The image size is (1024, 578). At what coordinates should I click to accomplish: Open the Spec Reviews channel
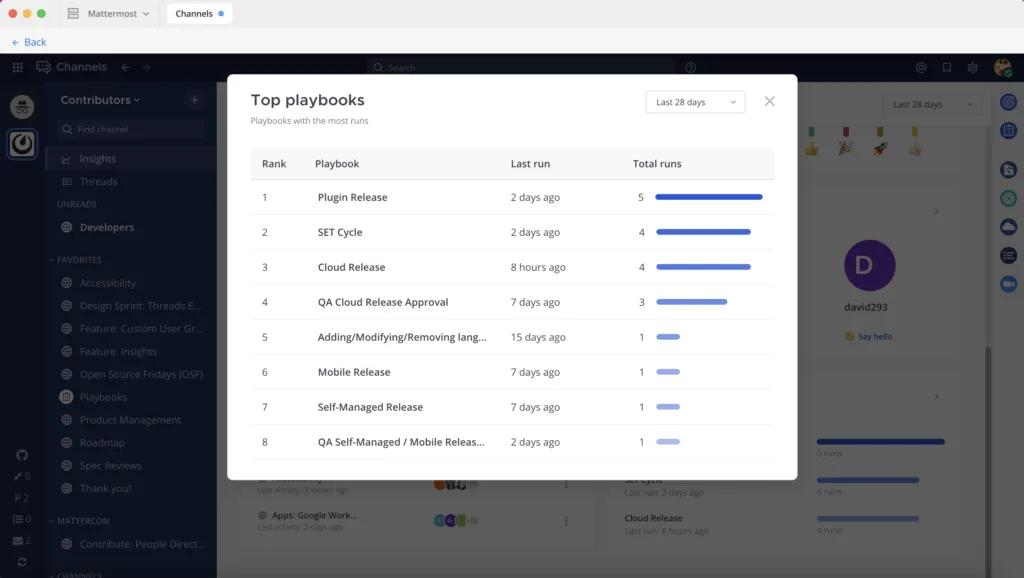tap(131, 466)
